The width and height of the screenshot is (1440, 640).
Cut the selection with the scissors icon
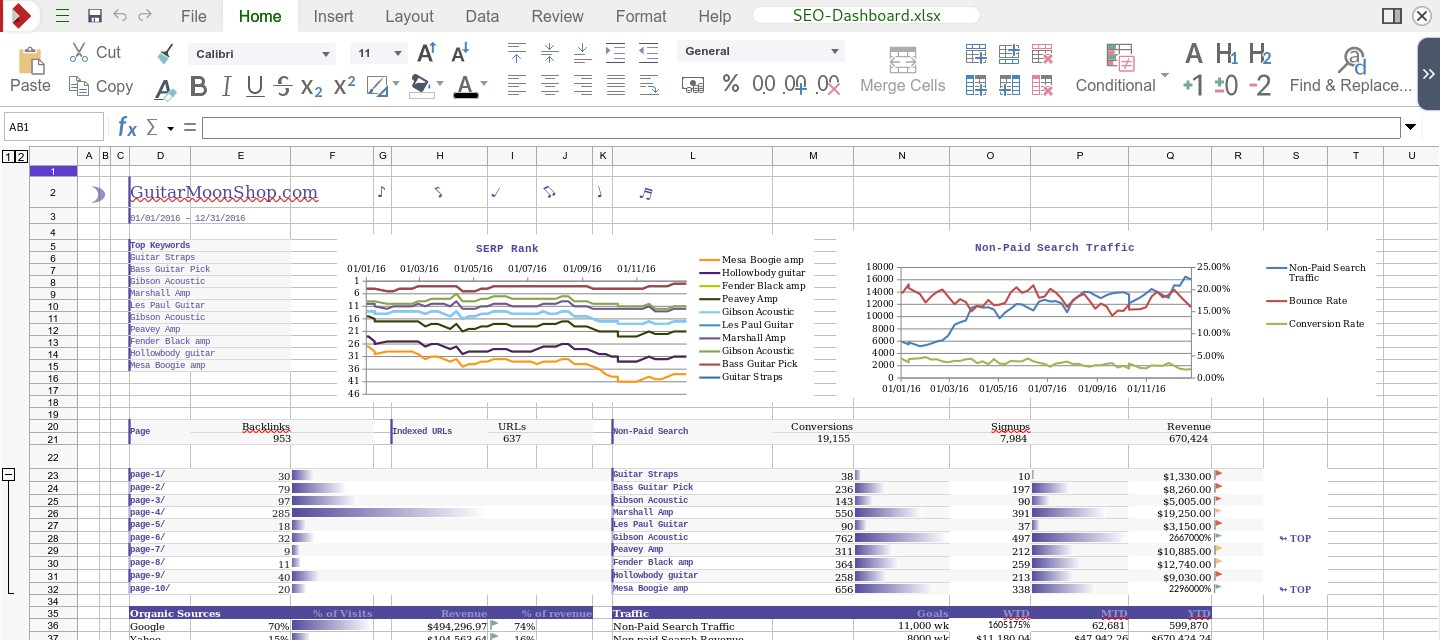pos(80,52)
